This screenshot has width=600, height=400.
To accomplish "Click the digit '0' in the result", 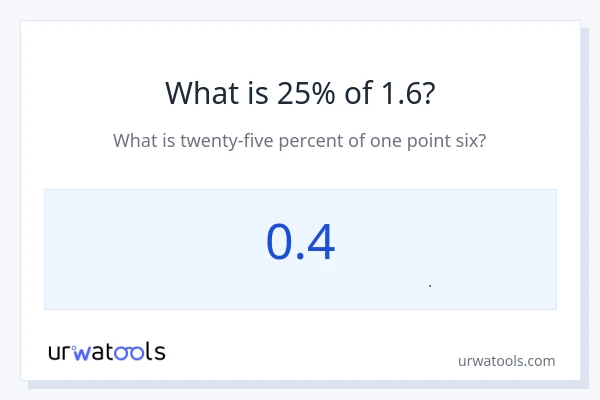I will pyautogui.click(x=281, y=243).
